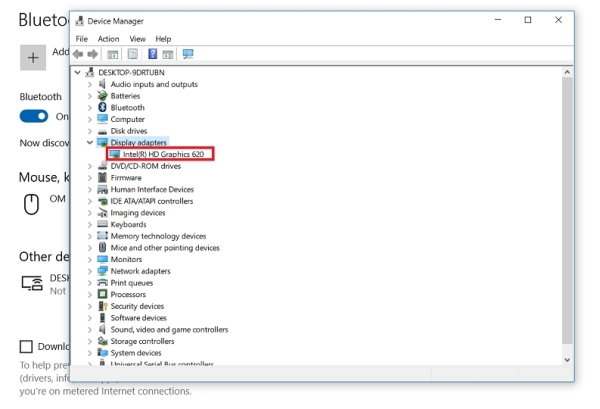Close the Device Manager window
The image size is (600, 409).
click(558, 20)
